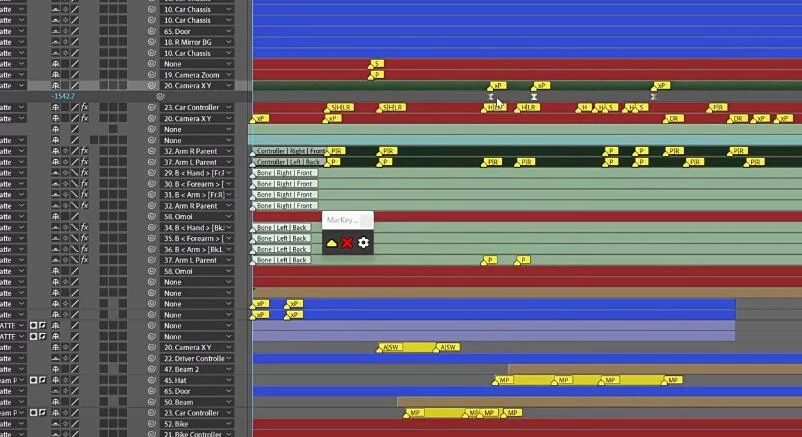Open parent dropdown showing 47. Beam 2
Viewport: 802px width, 437px height.
[197, 369]
